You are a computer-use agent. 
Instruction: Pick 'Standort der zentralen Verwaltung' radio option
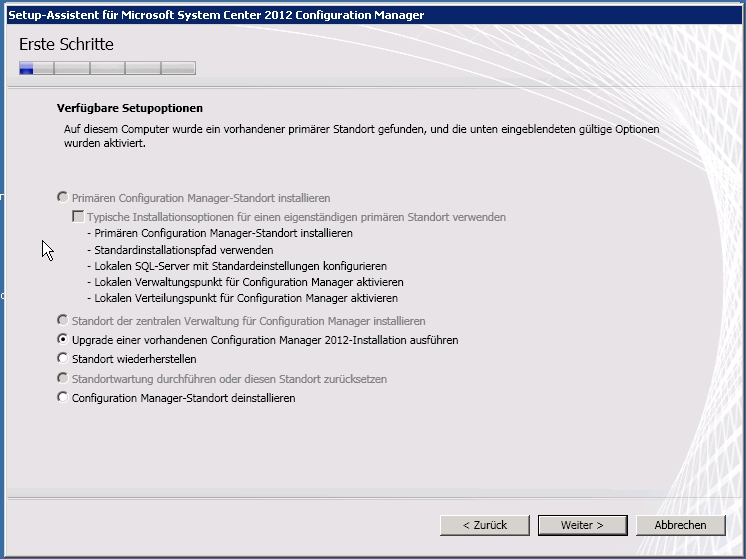[x=64, y=321]
